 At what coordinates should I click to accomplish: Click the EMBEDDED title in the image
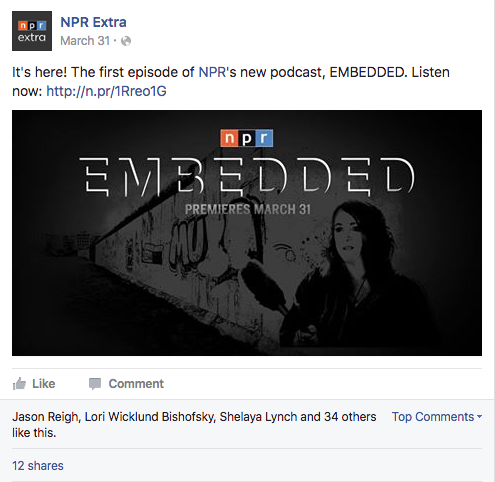[x=247, y=177]
